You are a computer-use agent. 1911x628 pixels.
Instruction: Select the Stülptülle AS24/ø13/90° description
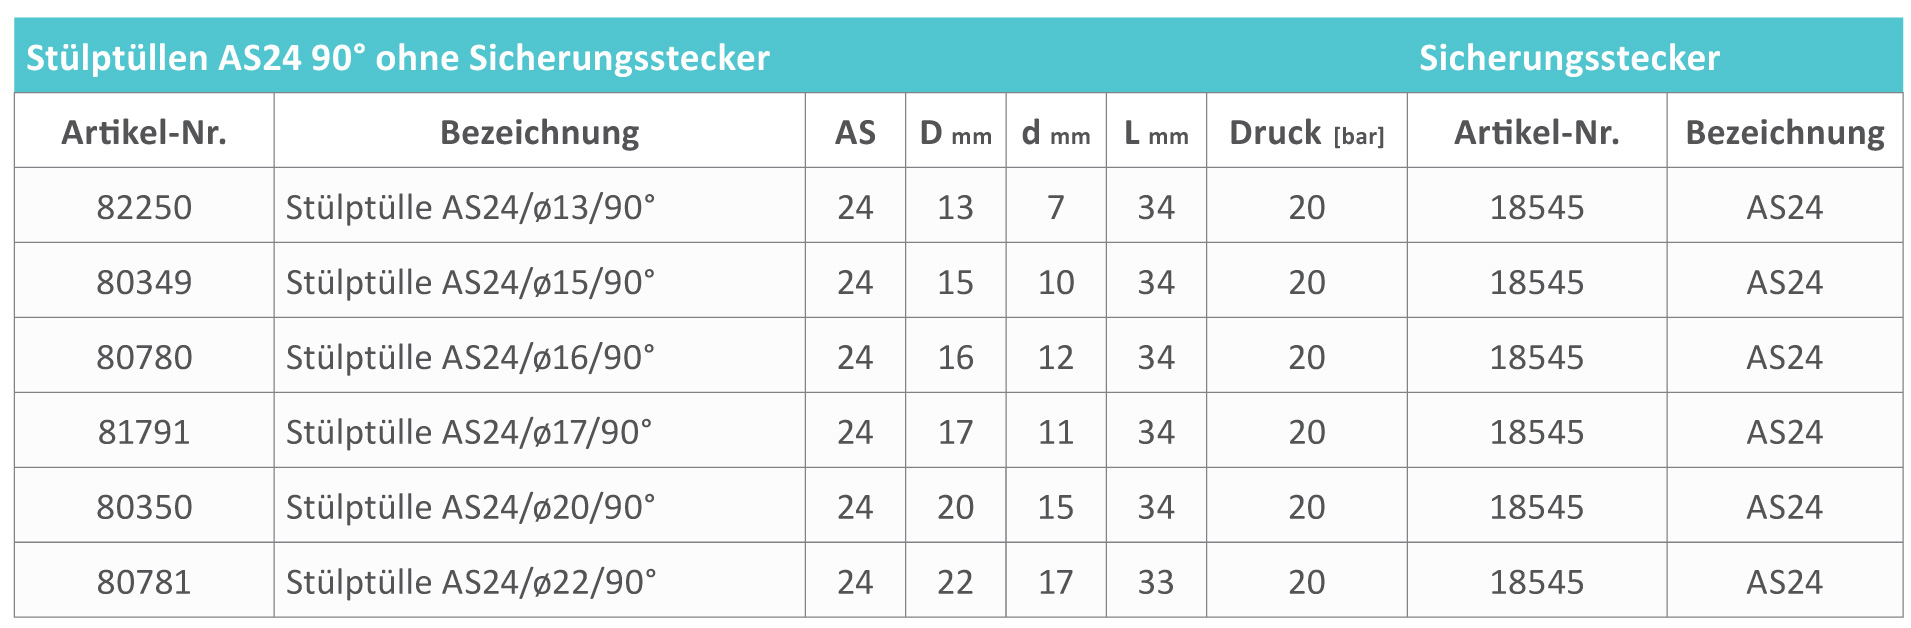click(470, 207)
